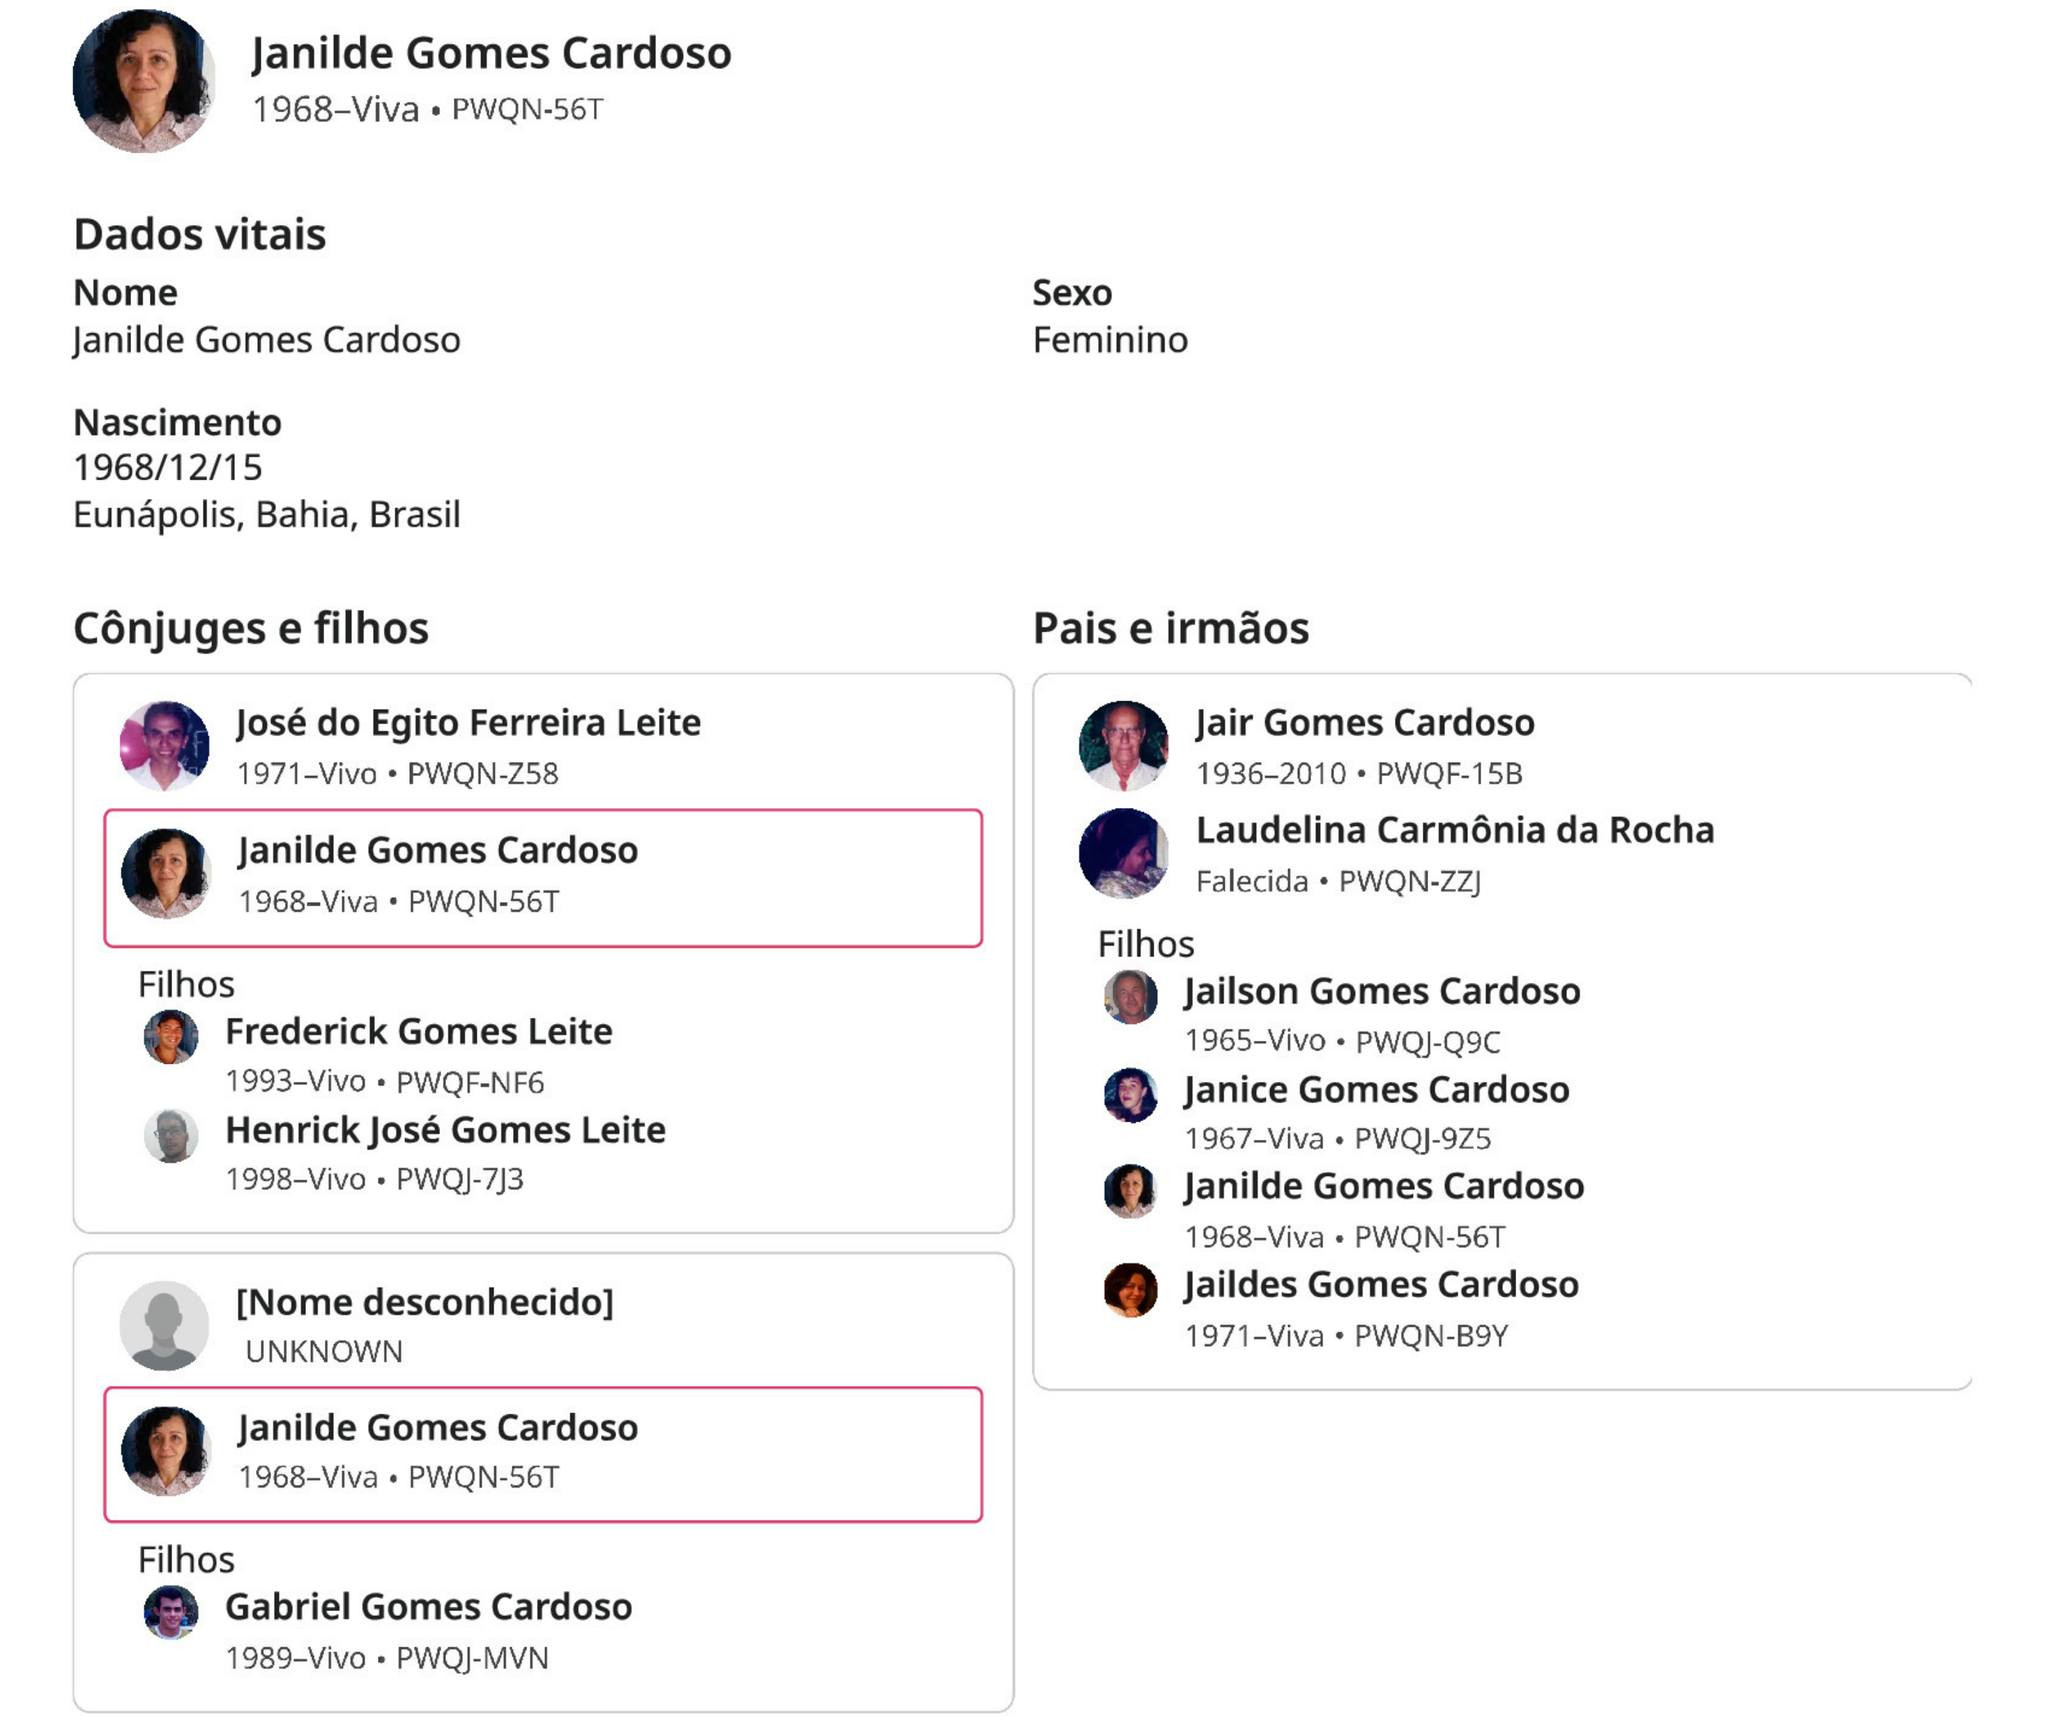Click Frederick Gomes Leite's small avatar

170,1036
